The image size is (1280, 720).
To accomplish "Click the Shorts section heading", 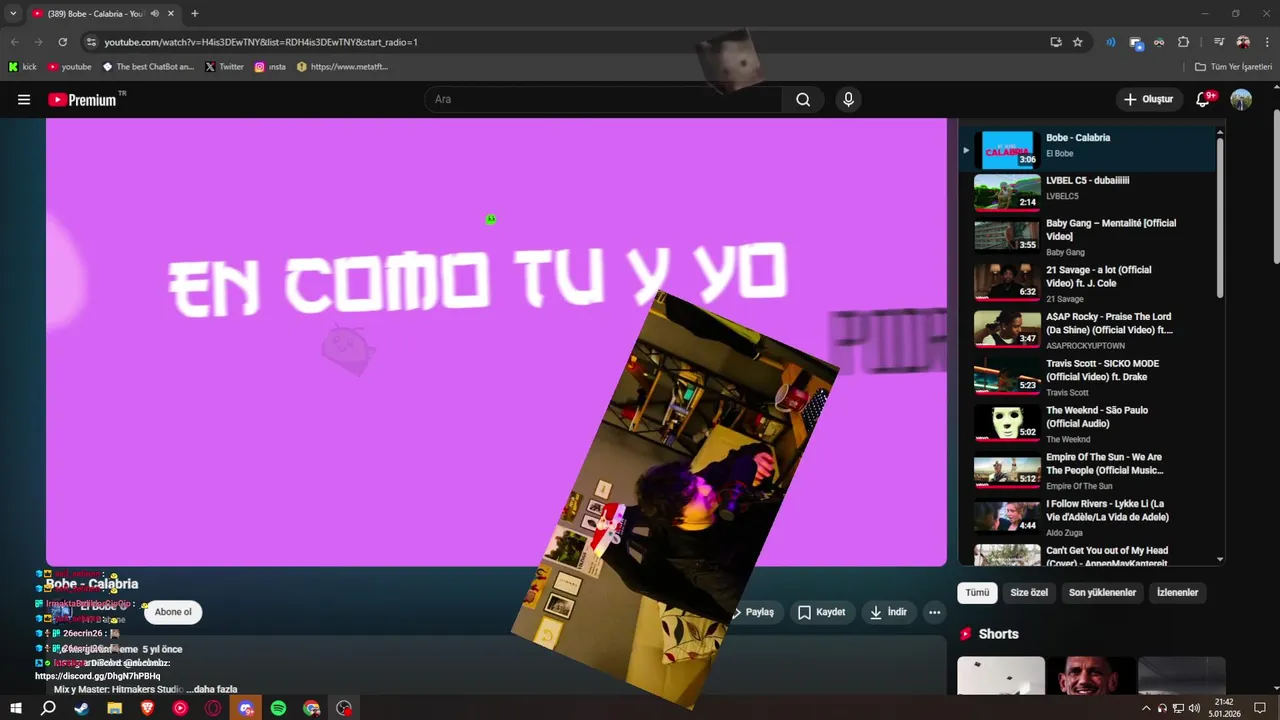I will pos(998,634).
